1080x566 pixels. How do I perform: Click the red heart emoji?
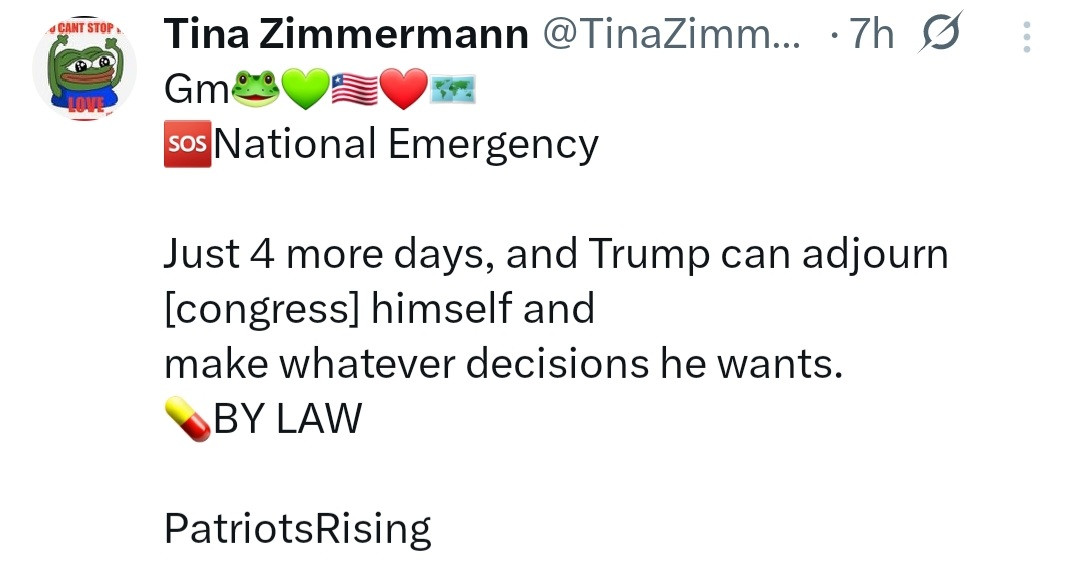click(x=405, y=90)
